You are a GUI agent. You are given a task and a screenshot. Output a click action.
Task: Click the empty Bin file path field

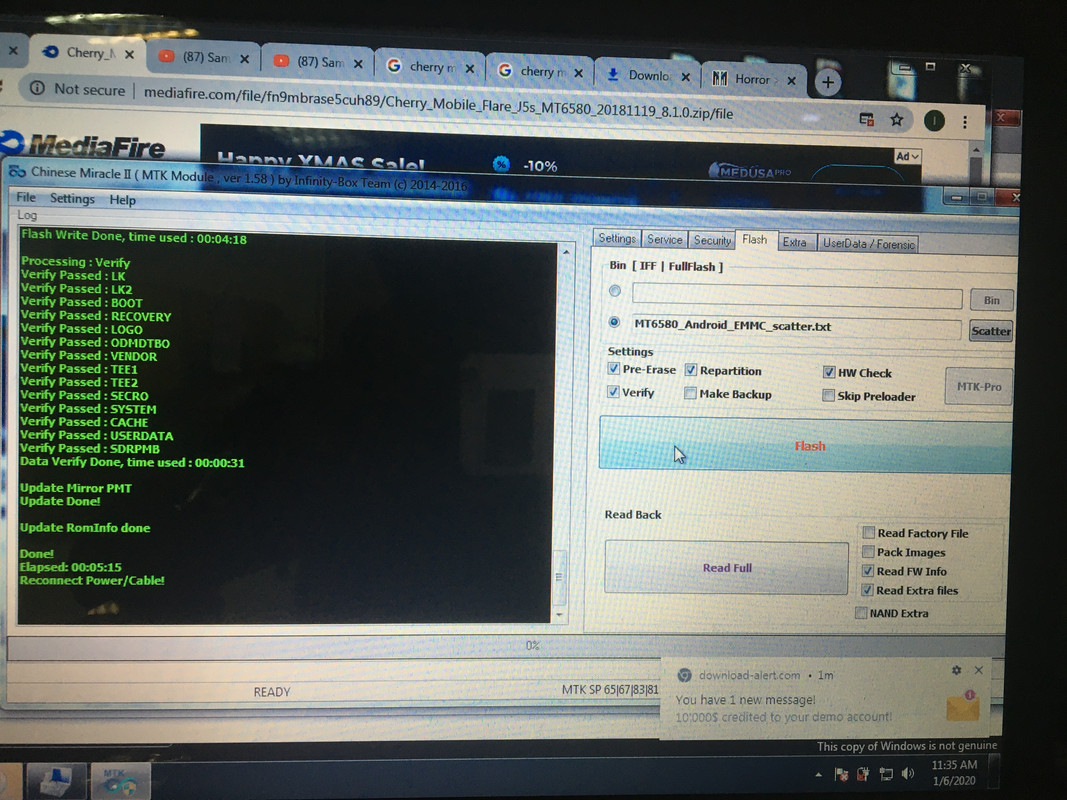coord(797,296)
